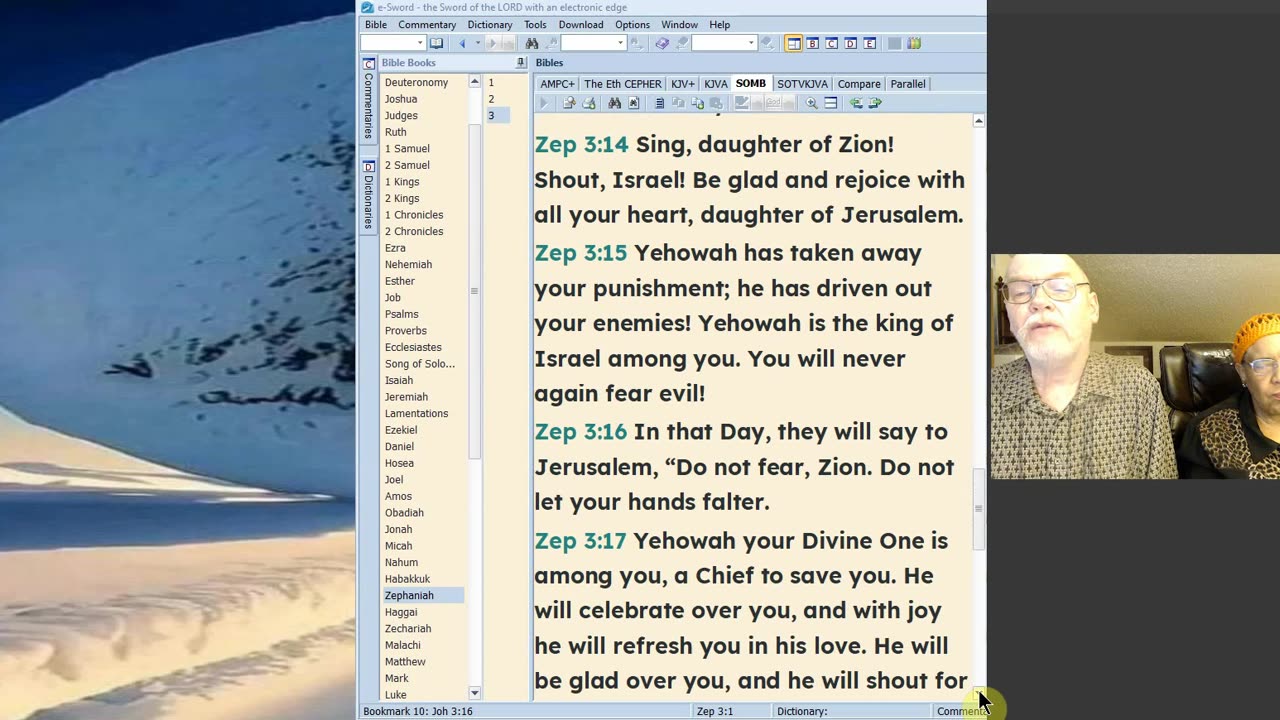The height and width of the screenshot is (720, 1280).
Task: Maximize Dictionary view with D icon
Action: pos(850,43)
